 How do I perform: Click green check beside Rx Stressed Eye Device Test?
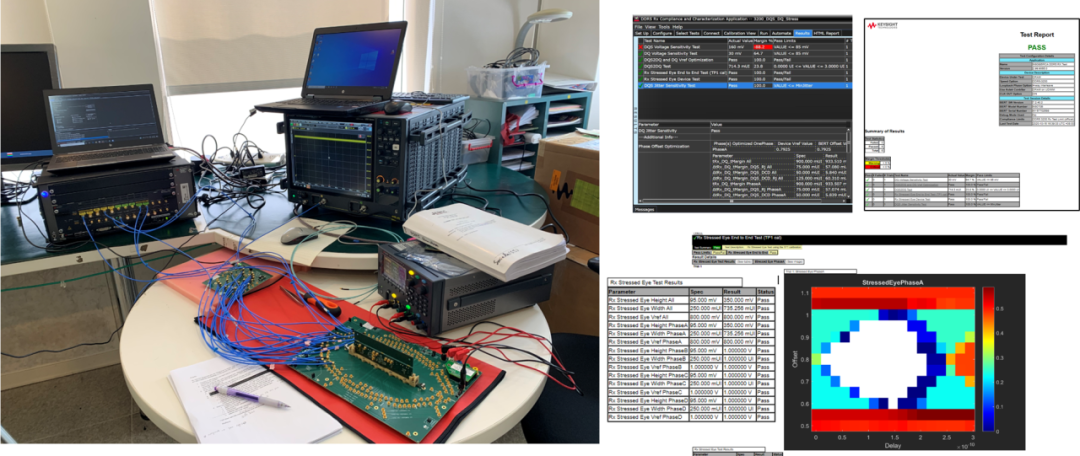coord(641,79)
